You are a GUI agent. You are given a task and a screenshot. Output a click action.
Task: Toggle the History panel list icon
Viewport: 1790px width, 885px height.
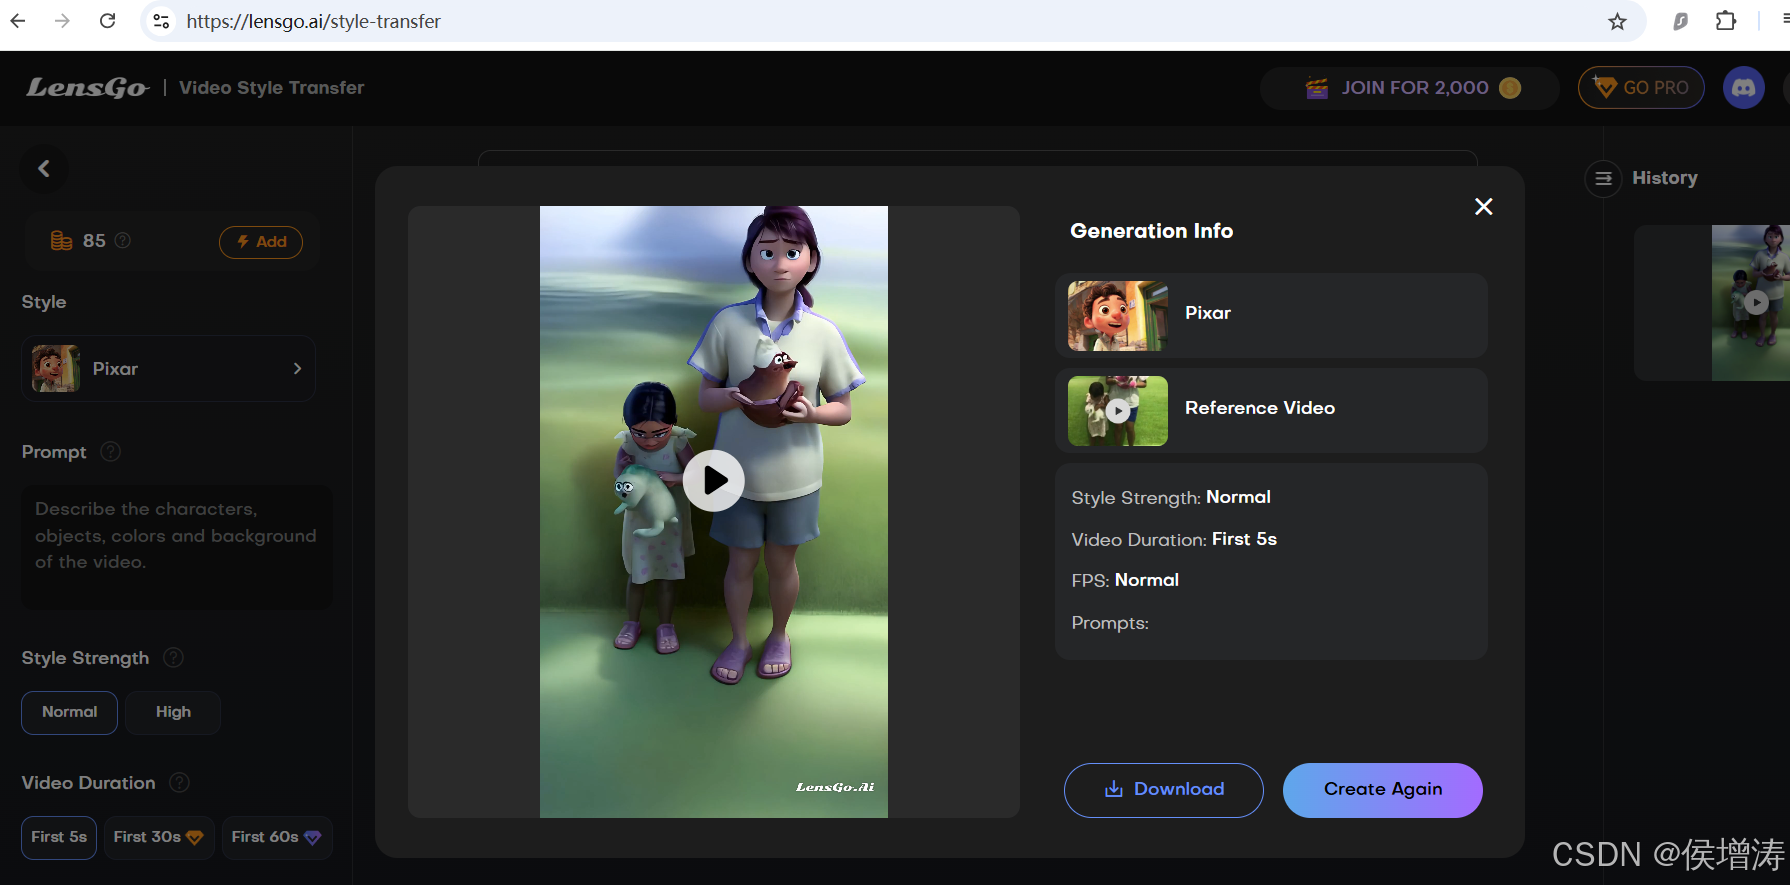tap(1603, 179)
